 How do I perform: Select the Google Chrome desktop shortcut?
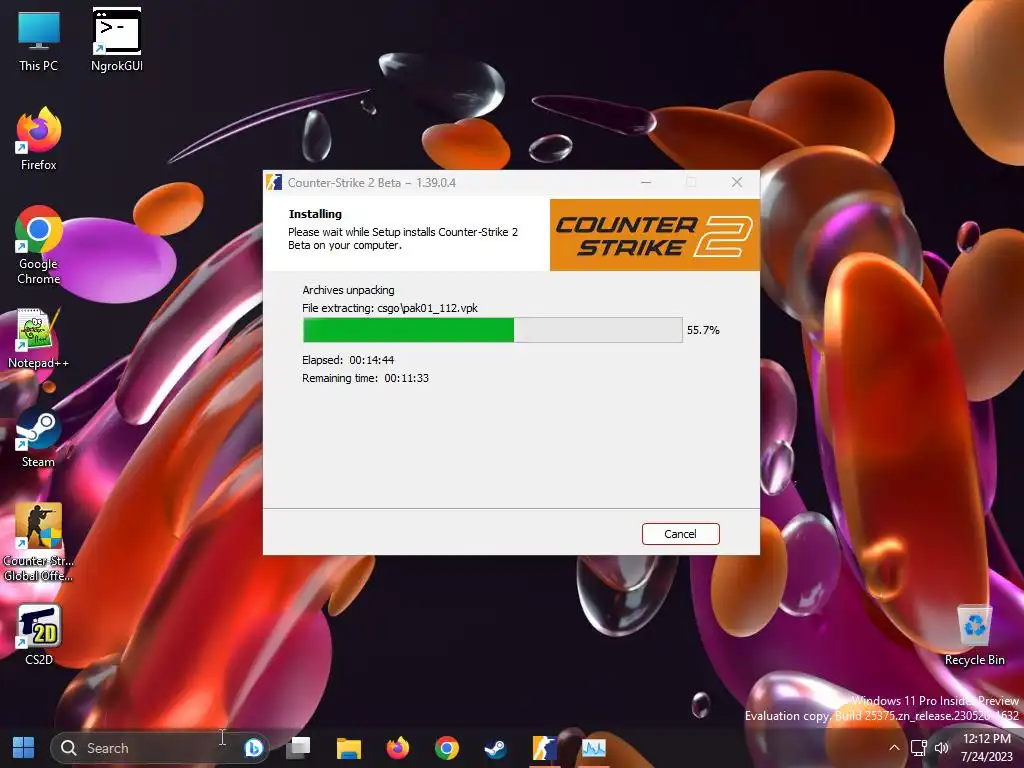(x=39, y=246)
